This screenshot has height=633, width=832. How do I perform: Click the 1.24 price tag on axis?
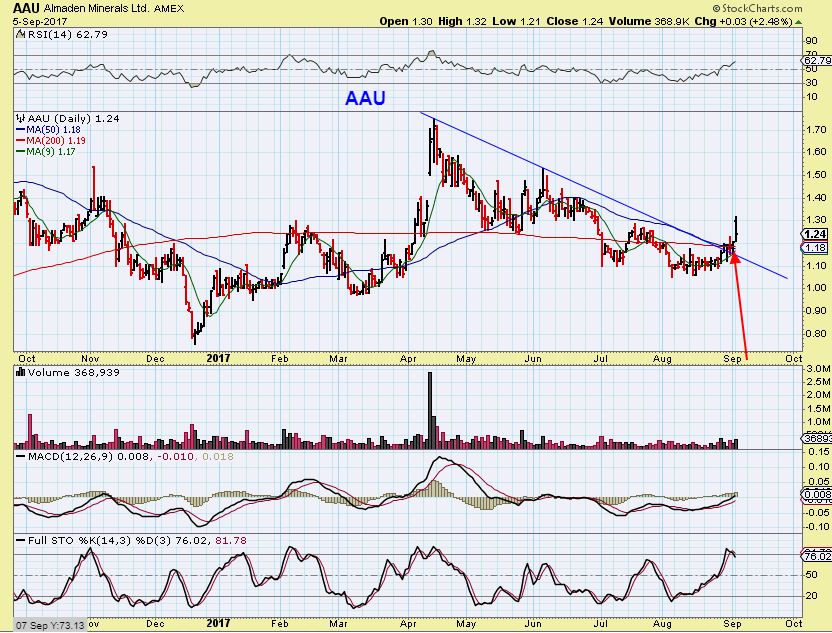[x=816, y=235]
